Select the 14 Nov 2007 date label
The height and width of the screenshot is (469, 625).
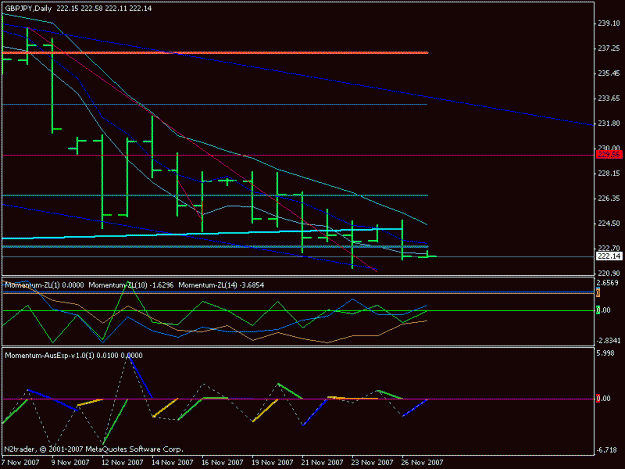point(172,462)
